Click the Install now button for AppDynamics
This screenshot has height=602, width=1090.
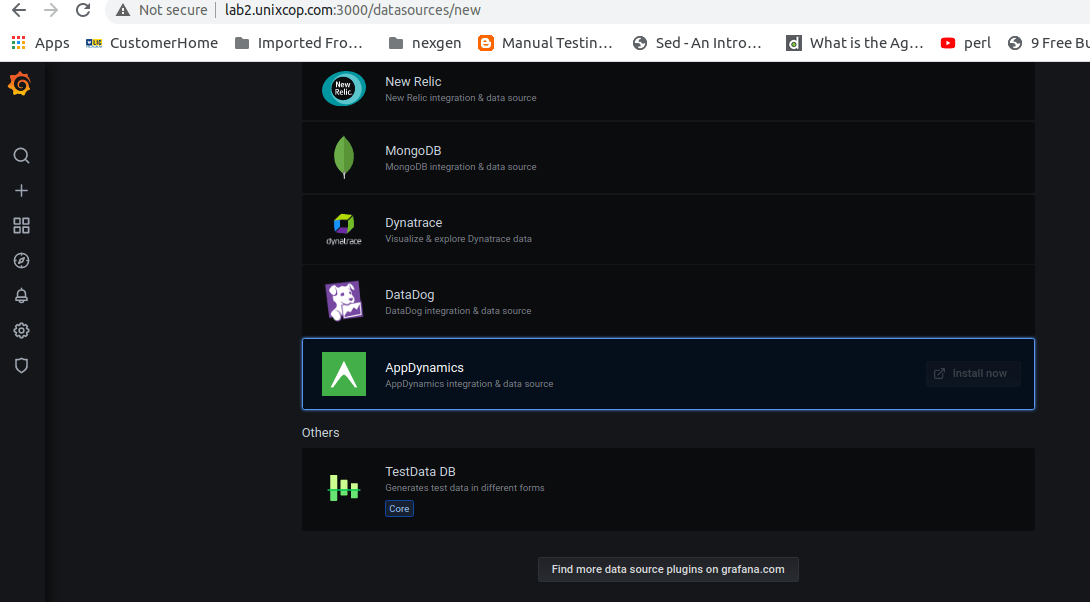(x=973, y=373)
